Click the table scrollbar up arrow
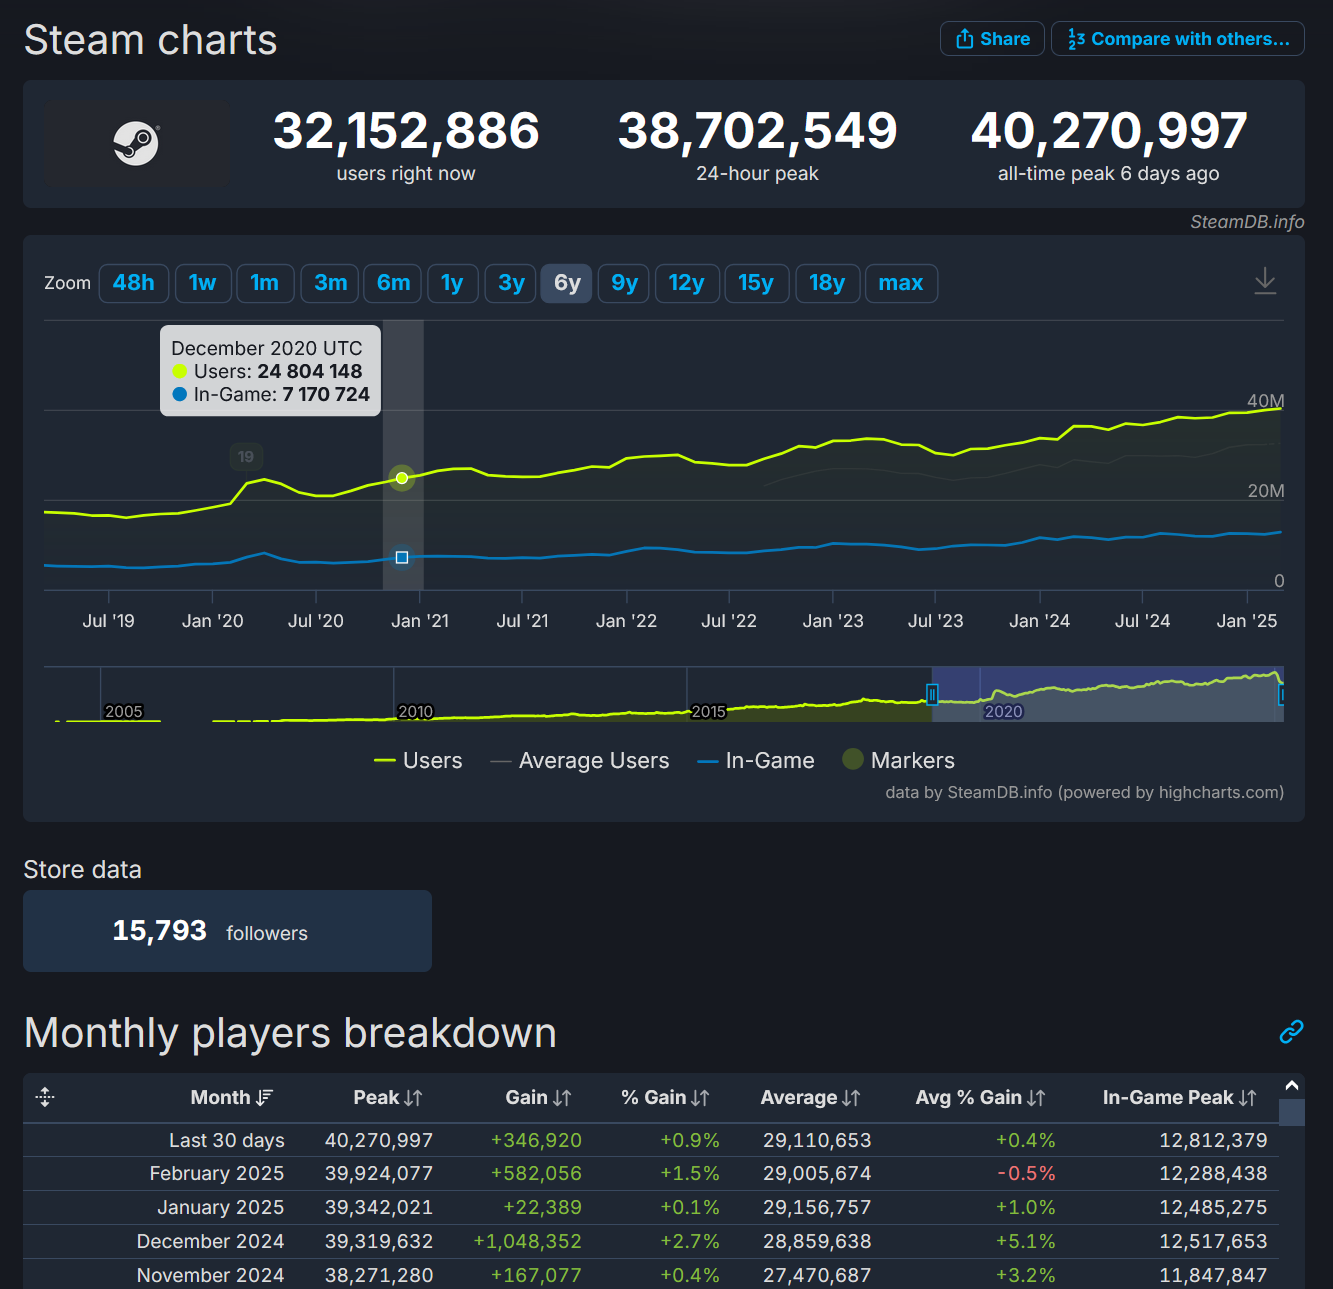The image size is (1333, 1289). click(x=1292, y=1086)
